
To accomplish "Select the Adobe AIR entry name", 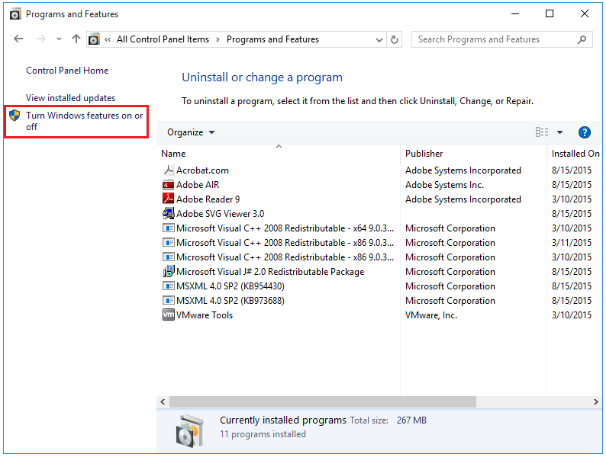I will tap(197, 185).
